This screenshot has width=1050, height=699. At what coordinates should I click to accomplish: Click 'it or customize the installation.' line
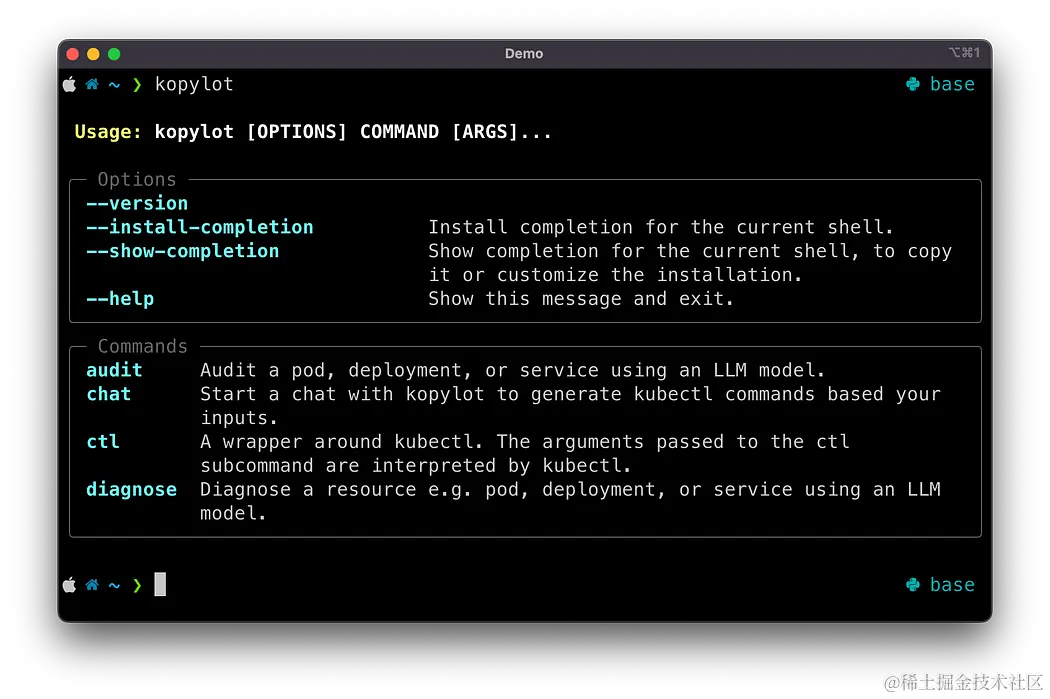(x=615, y=275)
